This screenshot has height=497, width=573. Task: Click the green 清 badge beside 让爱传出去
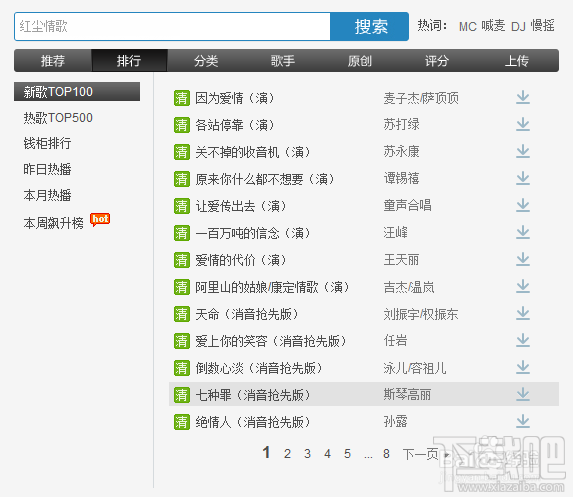[182, 206]
